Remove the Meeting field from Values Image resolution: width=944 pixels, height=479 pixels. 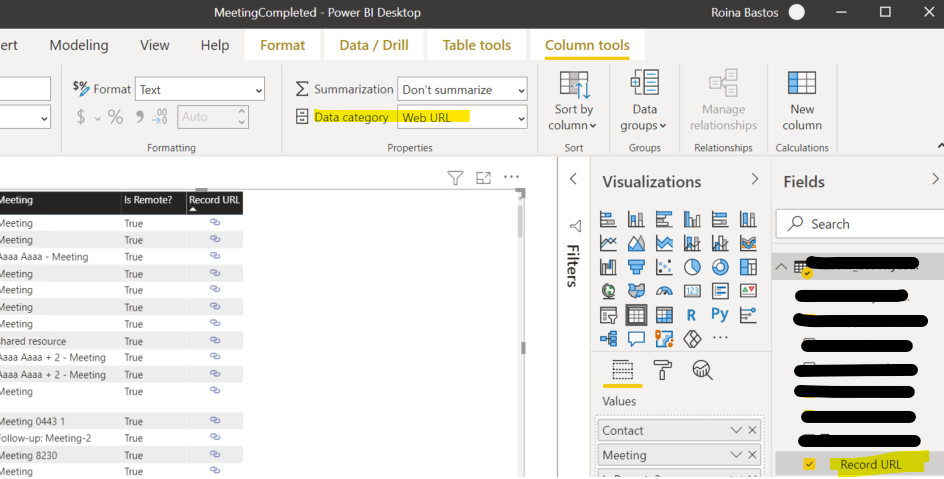pyautogui.click(x=753, y=455)
